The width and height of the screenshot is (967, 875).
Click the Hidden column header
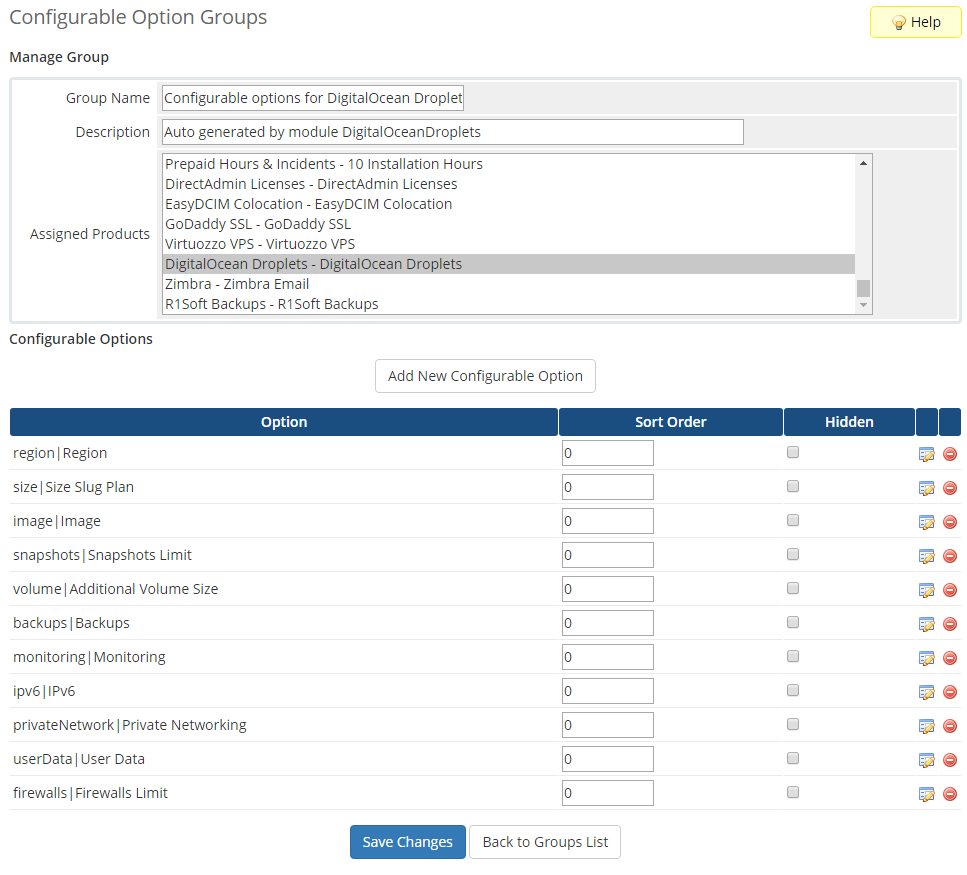click(x=849, y=422)
